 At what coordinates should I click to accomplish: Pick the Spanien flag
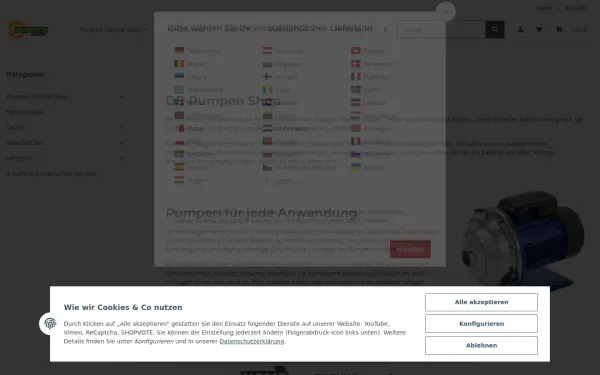point(179,167)
